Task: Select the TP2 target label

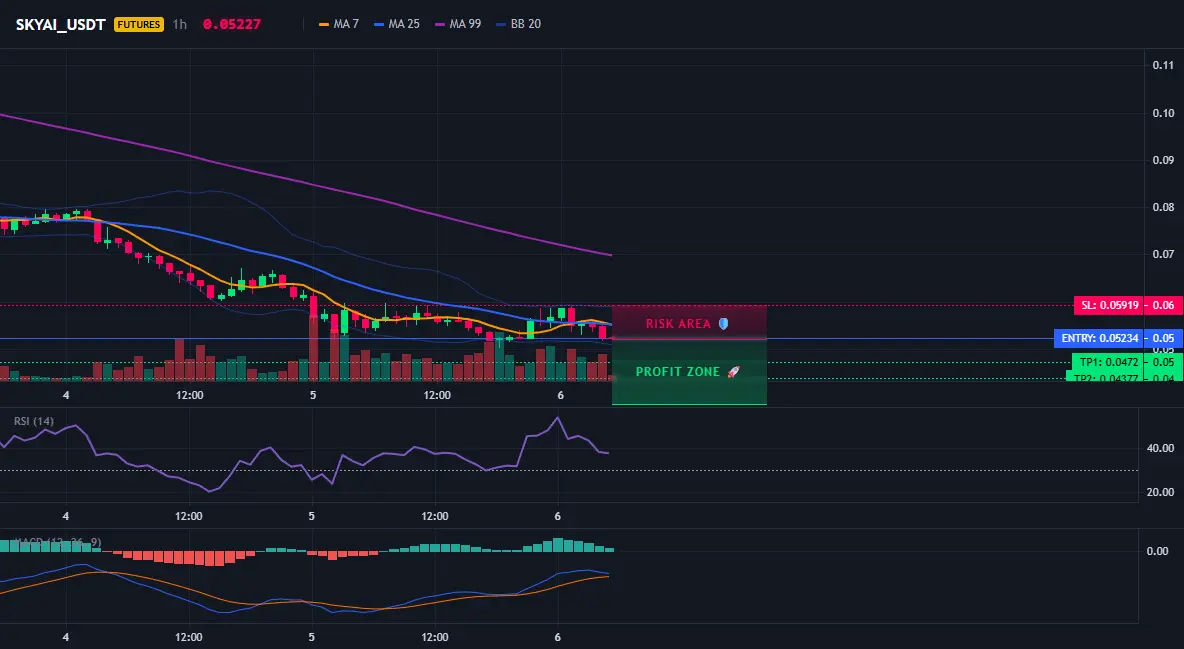Action: 1105,377
